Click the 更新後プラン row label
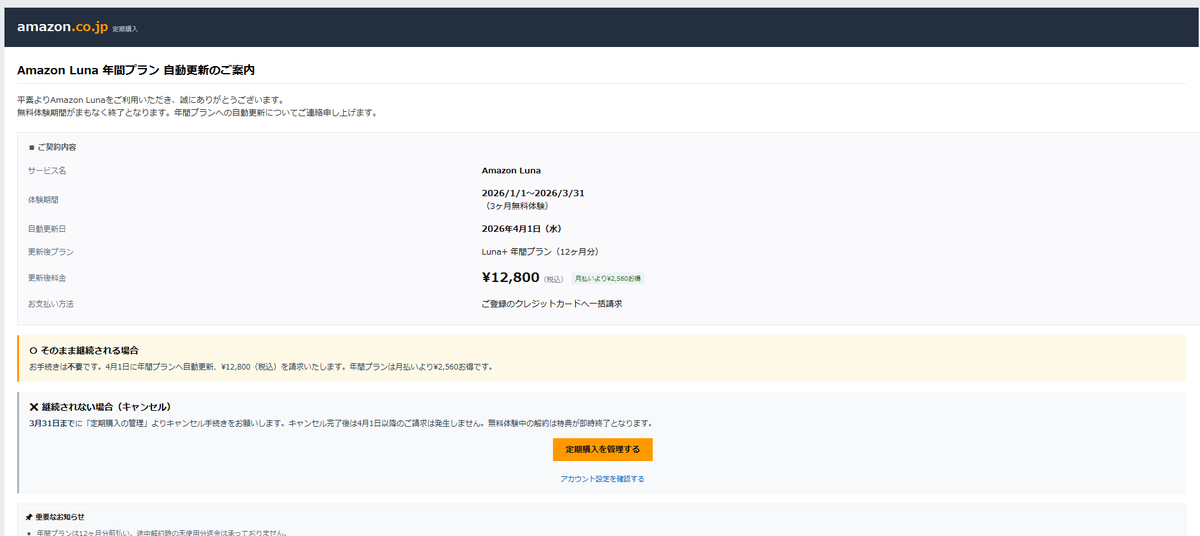Image resolution: width=1200 pixels, height=536 pixels. tap(51, 252)
